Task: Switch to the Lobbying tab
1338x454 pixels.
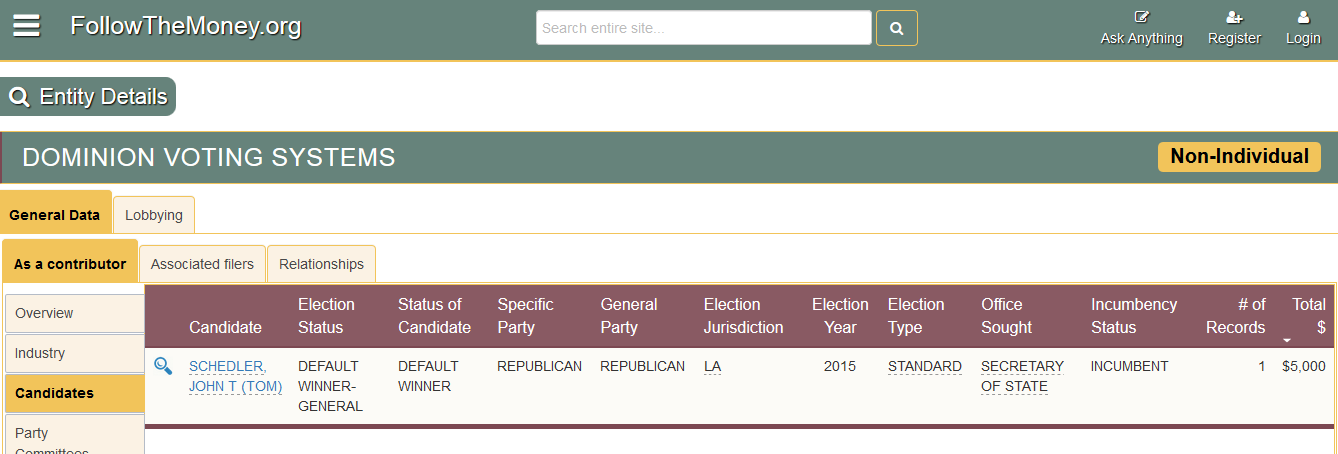Action: (154, 215)
